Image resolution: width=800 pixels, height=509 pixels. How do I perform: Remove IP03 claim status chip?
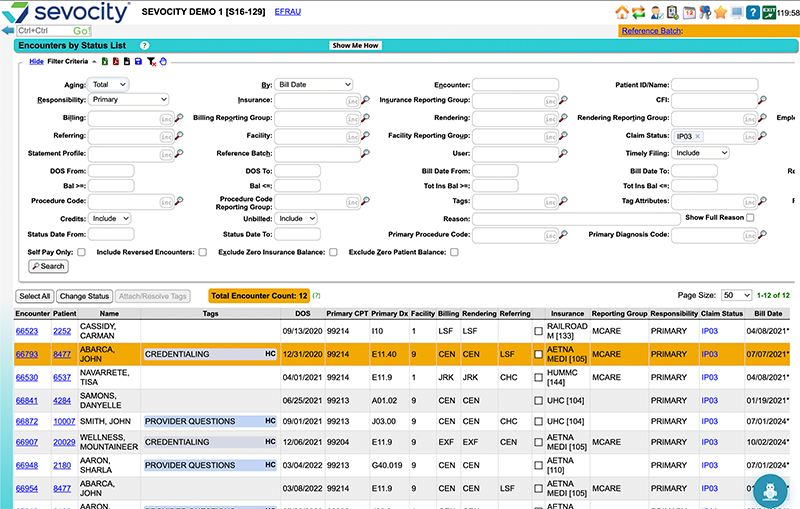(697, 136)
